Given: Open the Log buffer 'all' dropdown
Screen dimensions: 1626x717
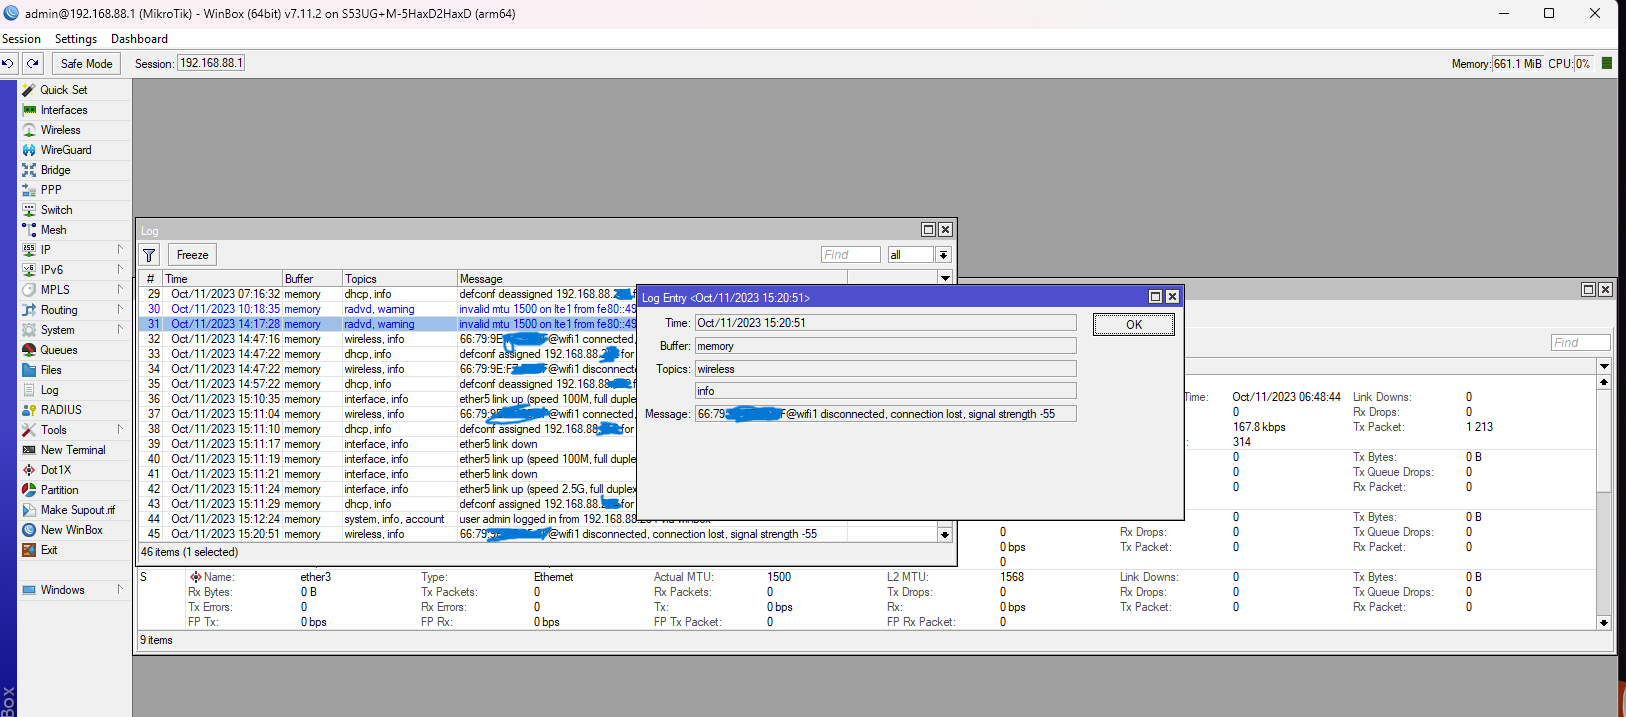Looking at the screenshot, I should coord(943,255).
